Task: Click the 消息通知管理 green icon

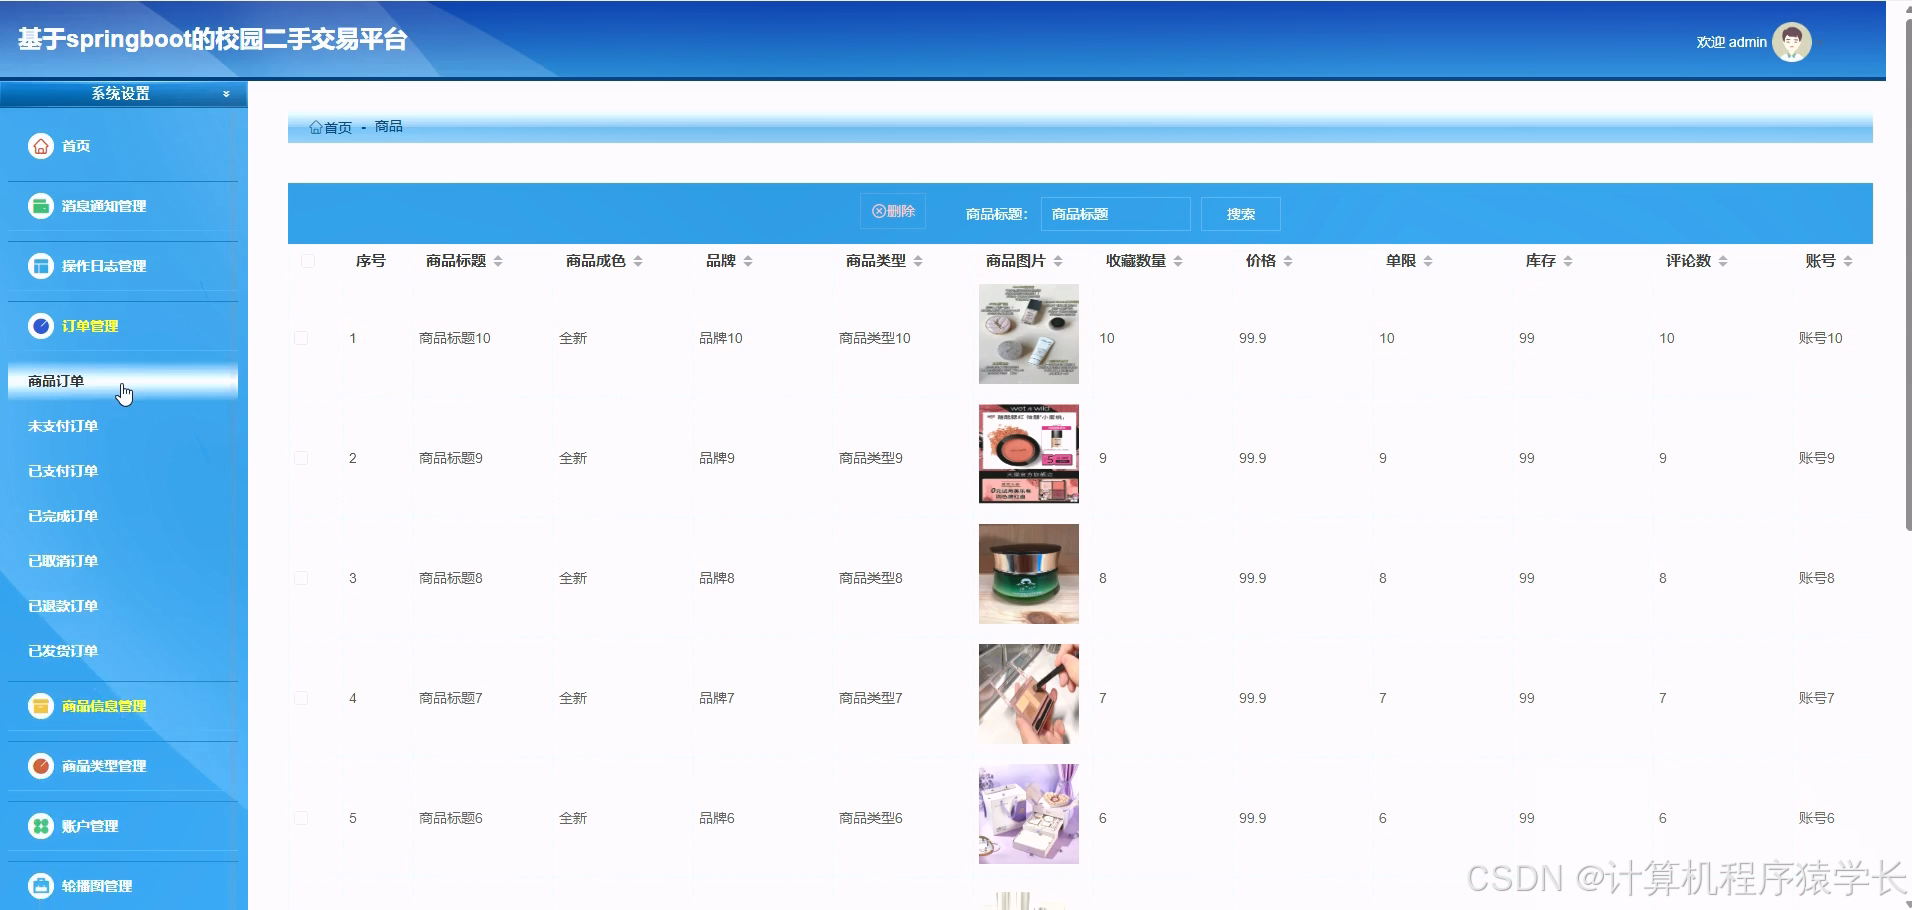Action: point(41,206)
